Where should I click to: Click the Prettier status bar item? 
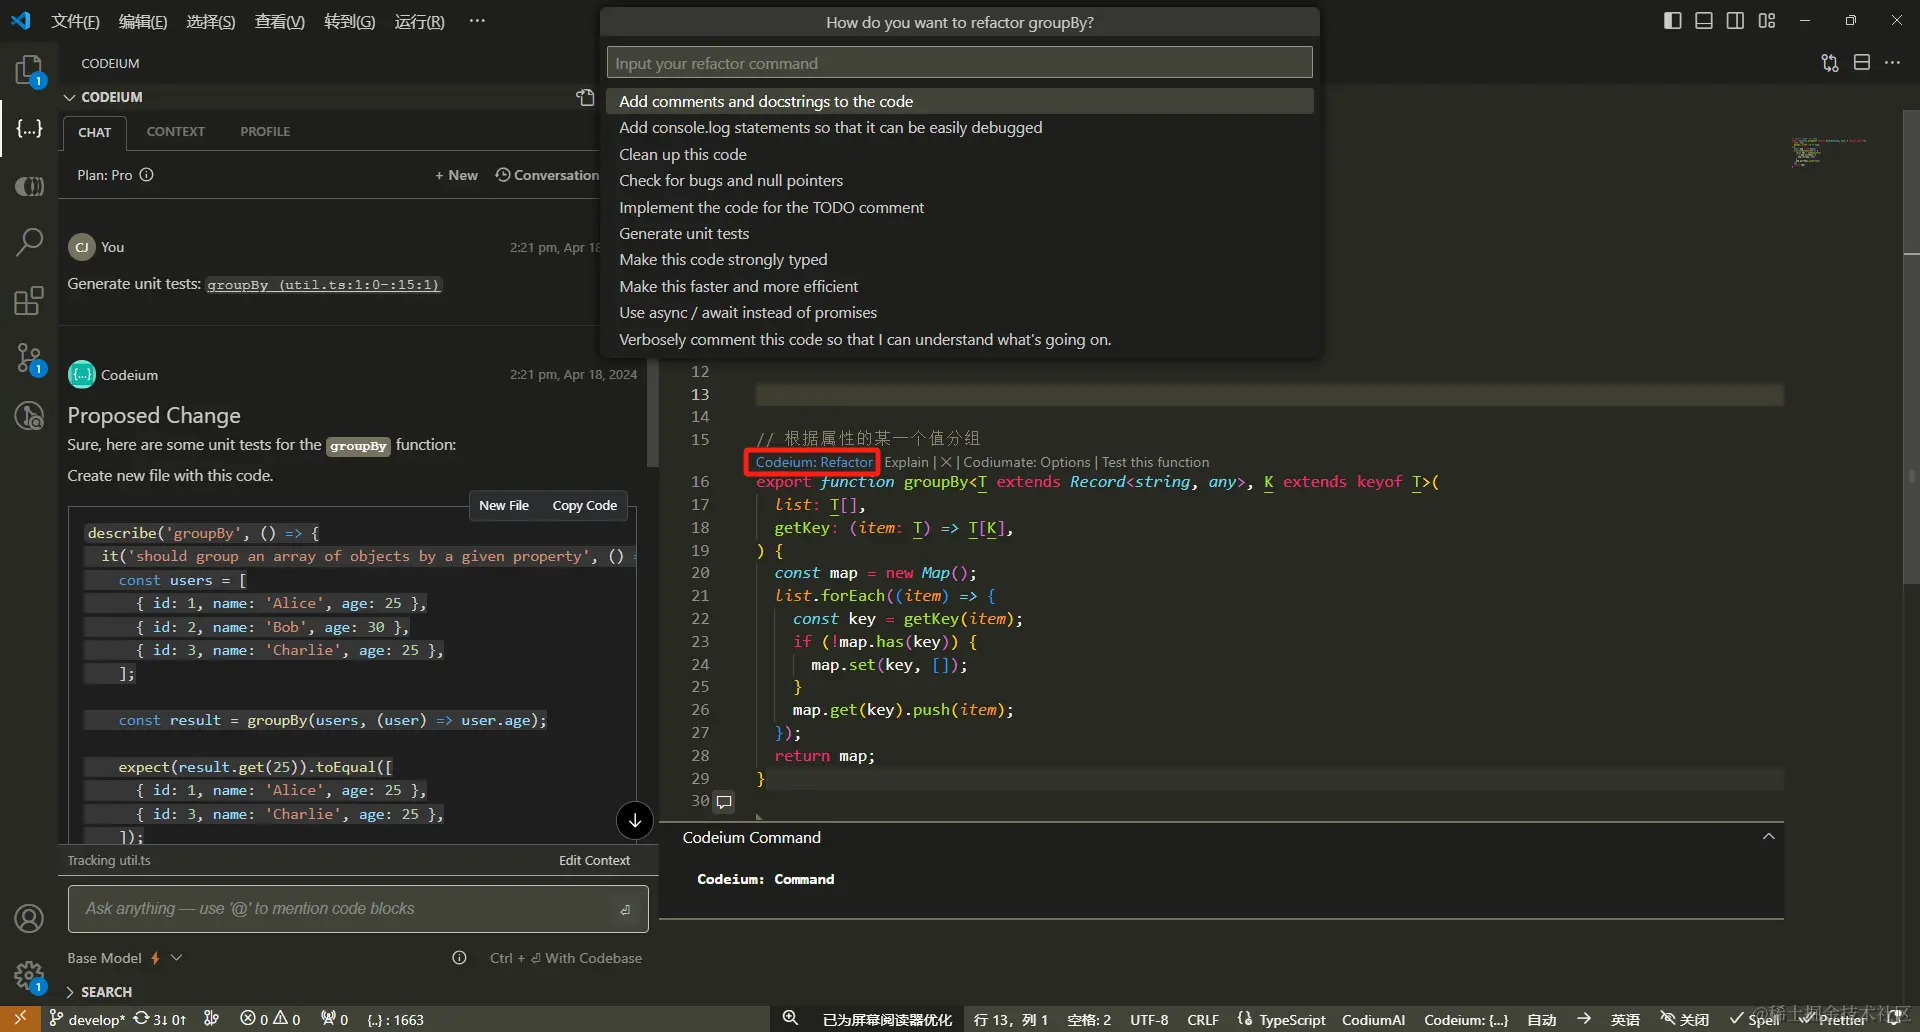coord(1832,1019)
